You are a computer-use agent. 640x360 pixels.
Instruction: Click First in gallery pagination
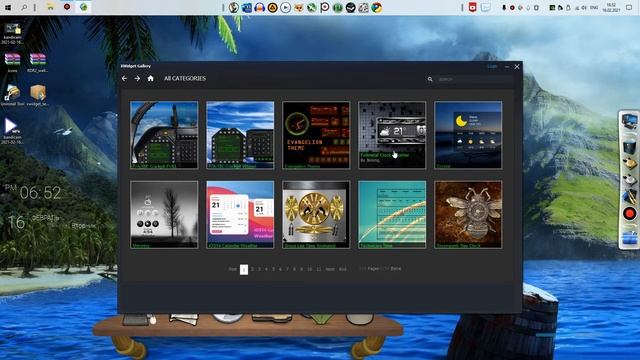[x=233, y=269]
